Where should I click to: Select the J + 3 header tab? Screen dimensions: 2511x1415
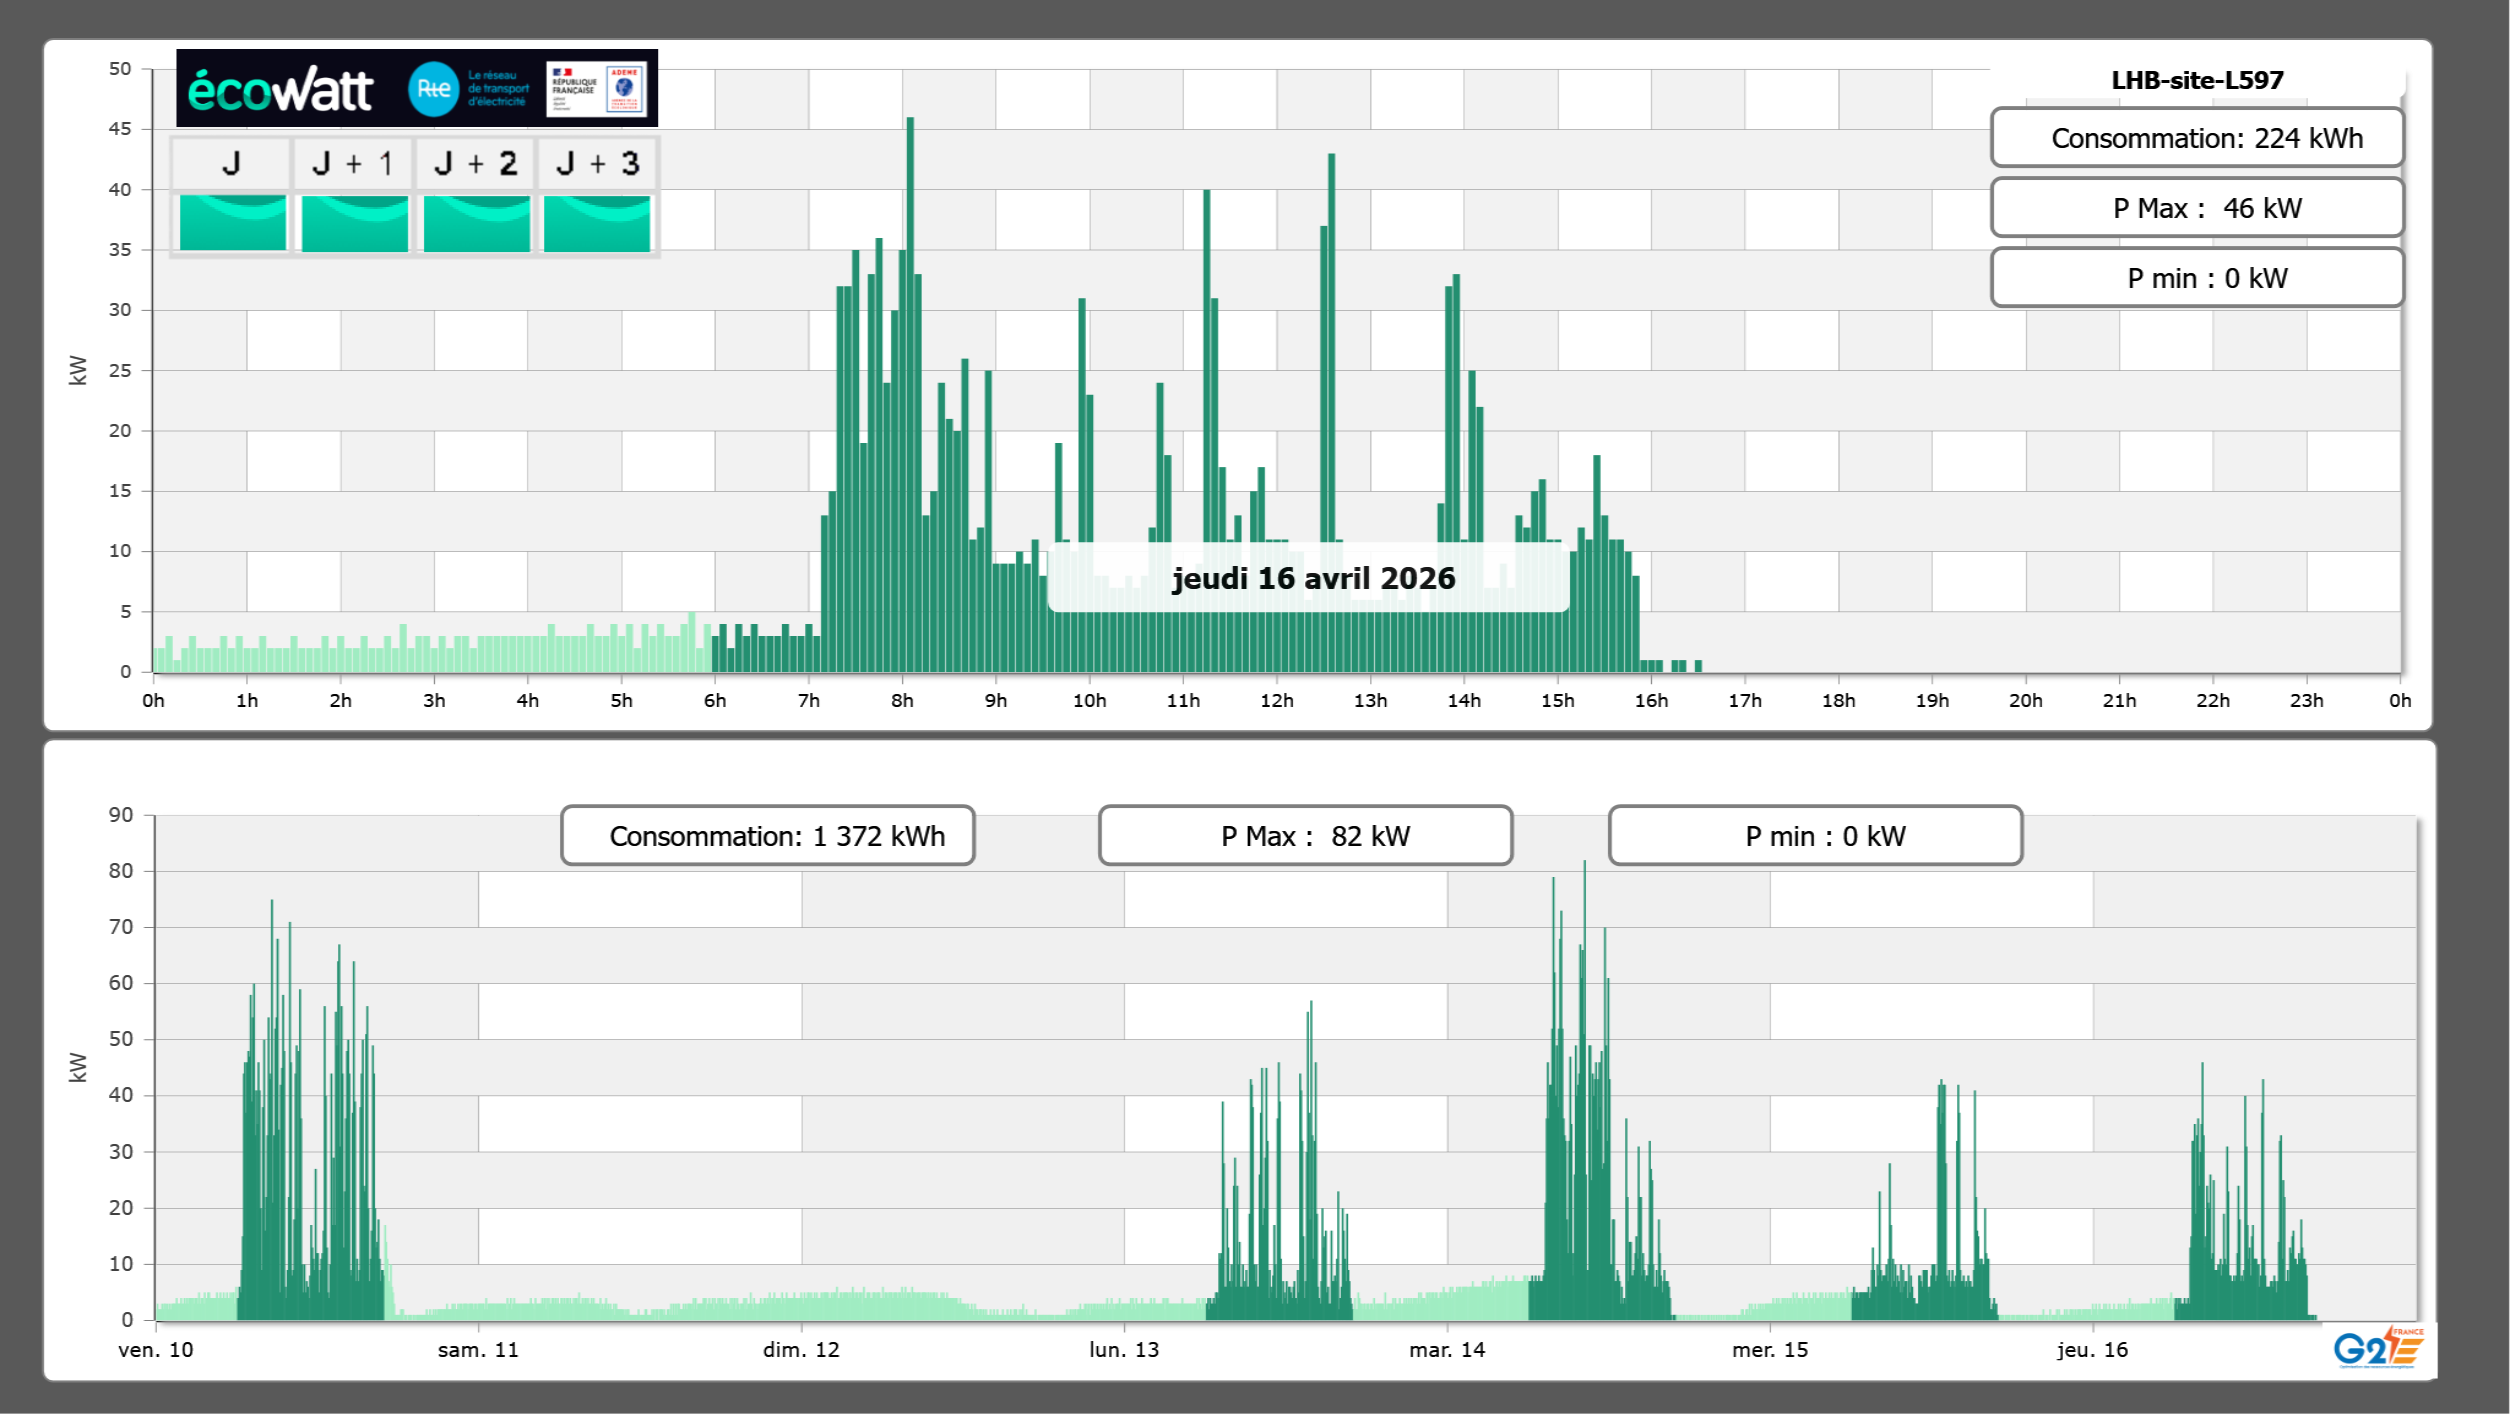[x=597, y=163]
